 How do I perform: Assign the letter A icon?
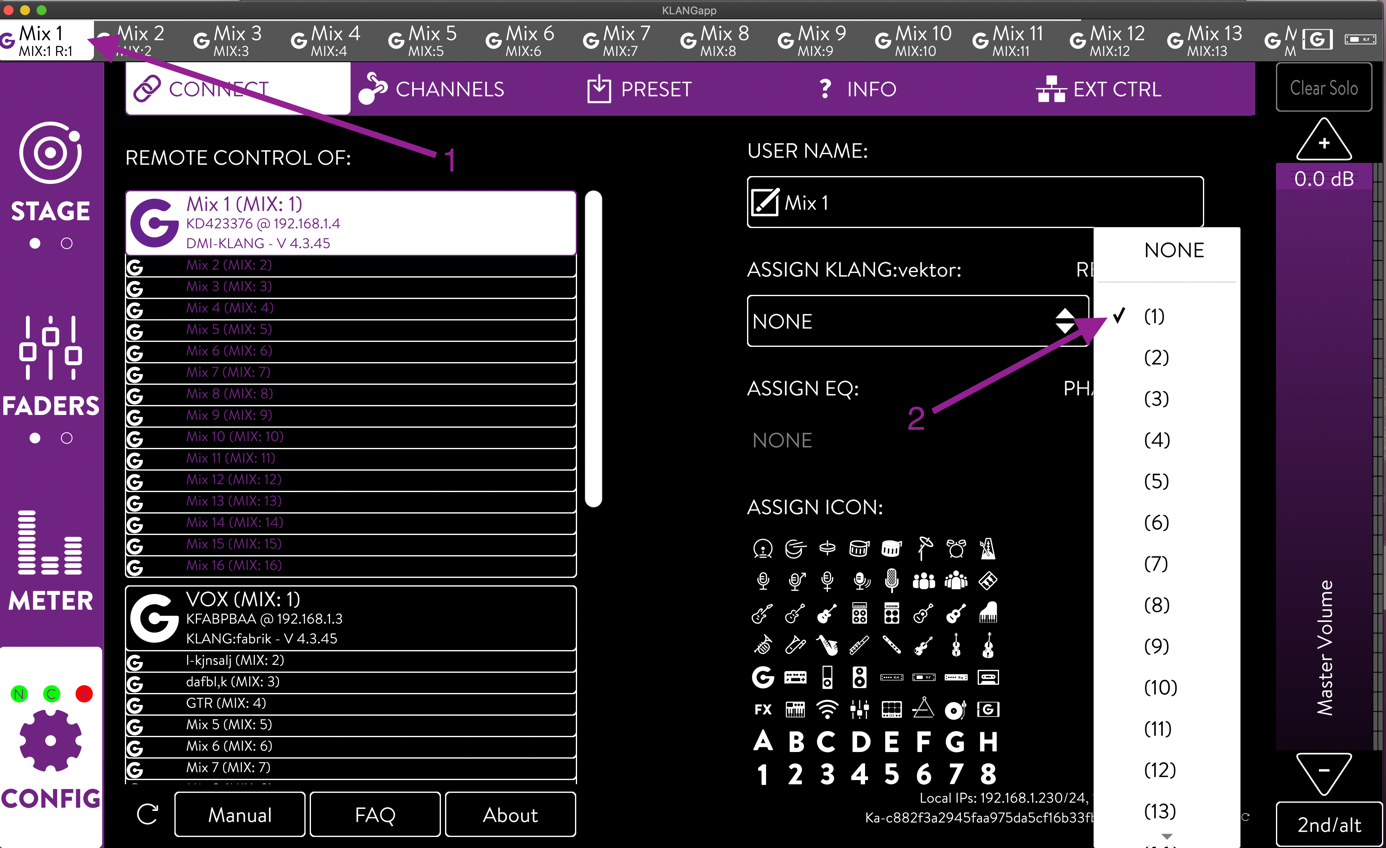point(763,742)
